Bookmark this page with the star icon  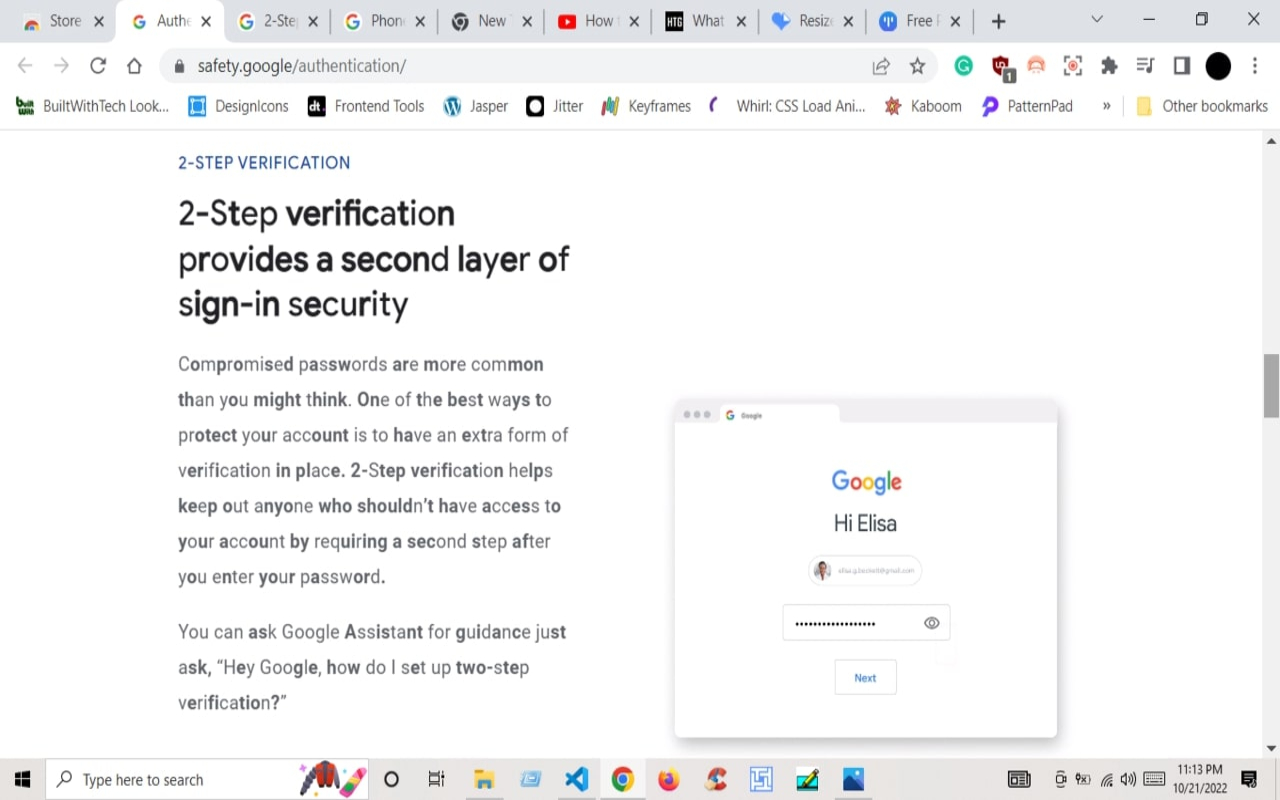click(917, 66)
